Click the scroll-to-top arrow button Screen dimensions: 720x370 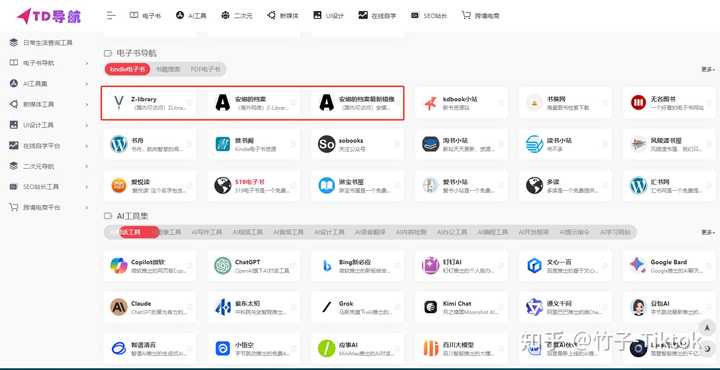[x=707, y=327]
